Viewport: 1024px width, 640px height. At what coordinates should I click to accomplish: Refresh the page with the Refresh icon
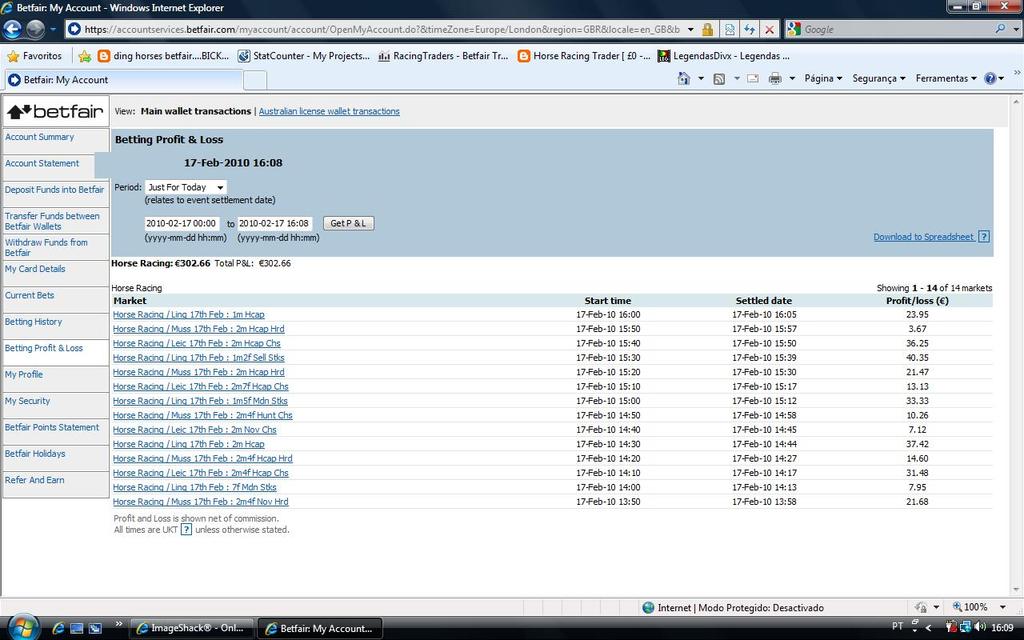pos(749,29)
